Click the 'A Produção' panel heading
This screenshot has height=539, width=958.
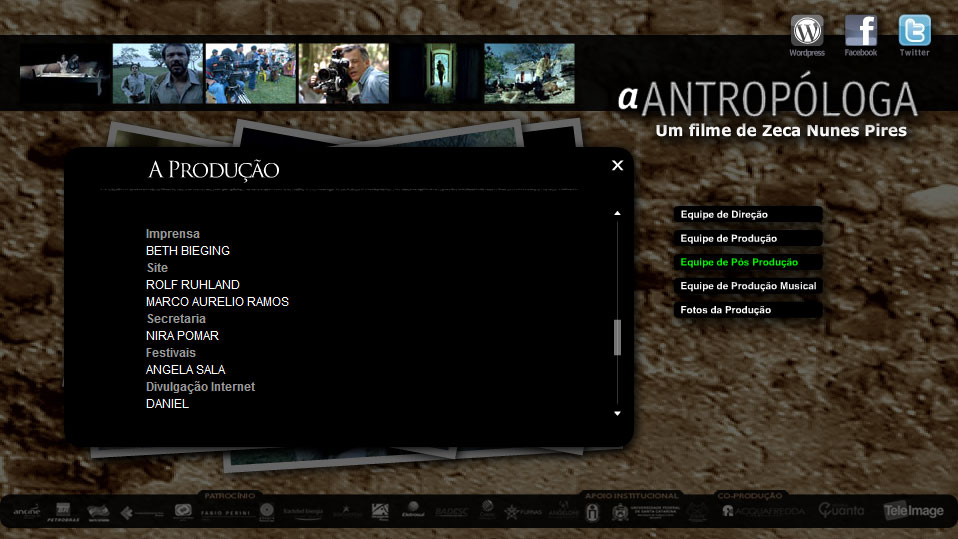(214, 170)
